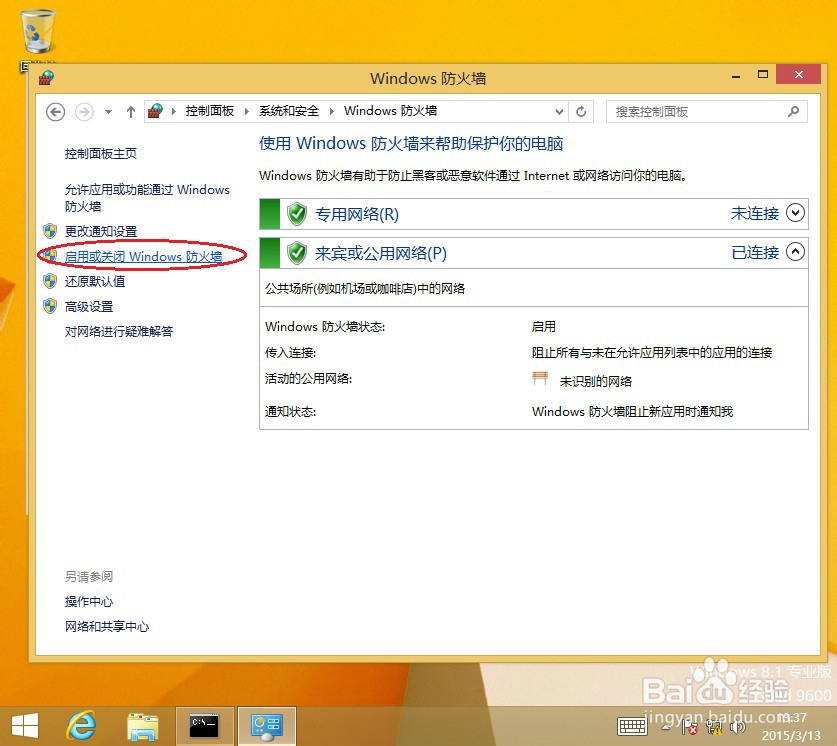Go back with the Back arrow button
Screen dimensions: 837x746
pyautogui.click(x=56, y=112)
